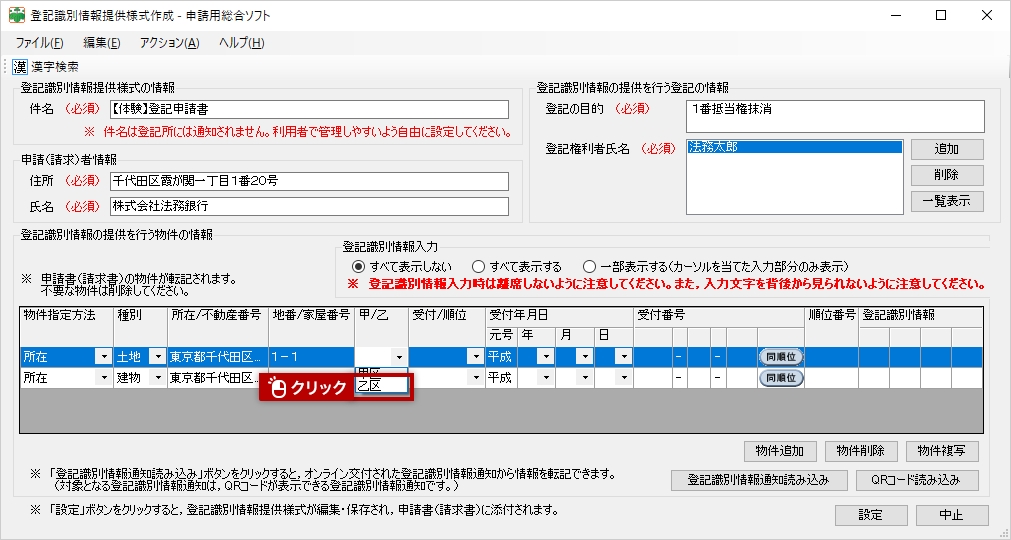Screen dimensions: 1011x540
Task: Open the 物件指定方法 dropdown in the 土地 row
Action: point(103,357)
